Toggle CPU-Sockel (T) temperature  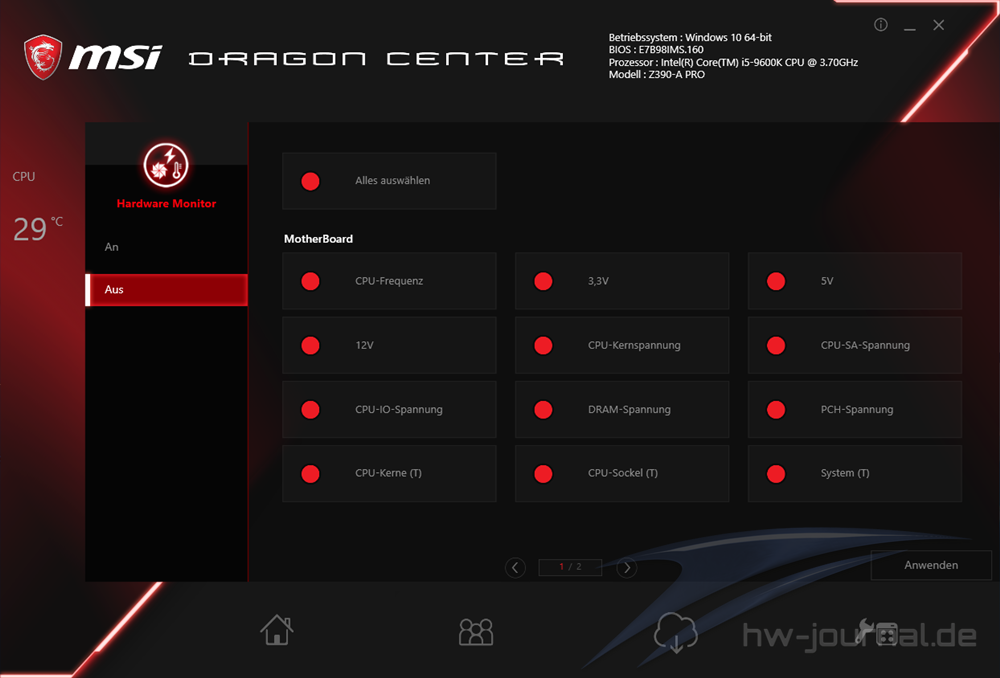622,474
